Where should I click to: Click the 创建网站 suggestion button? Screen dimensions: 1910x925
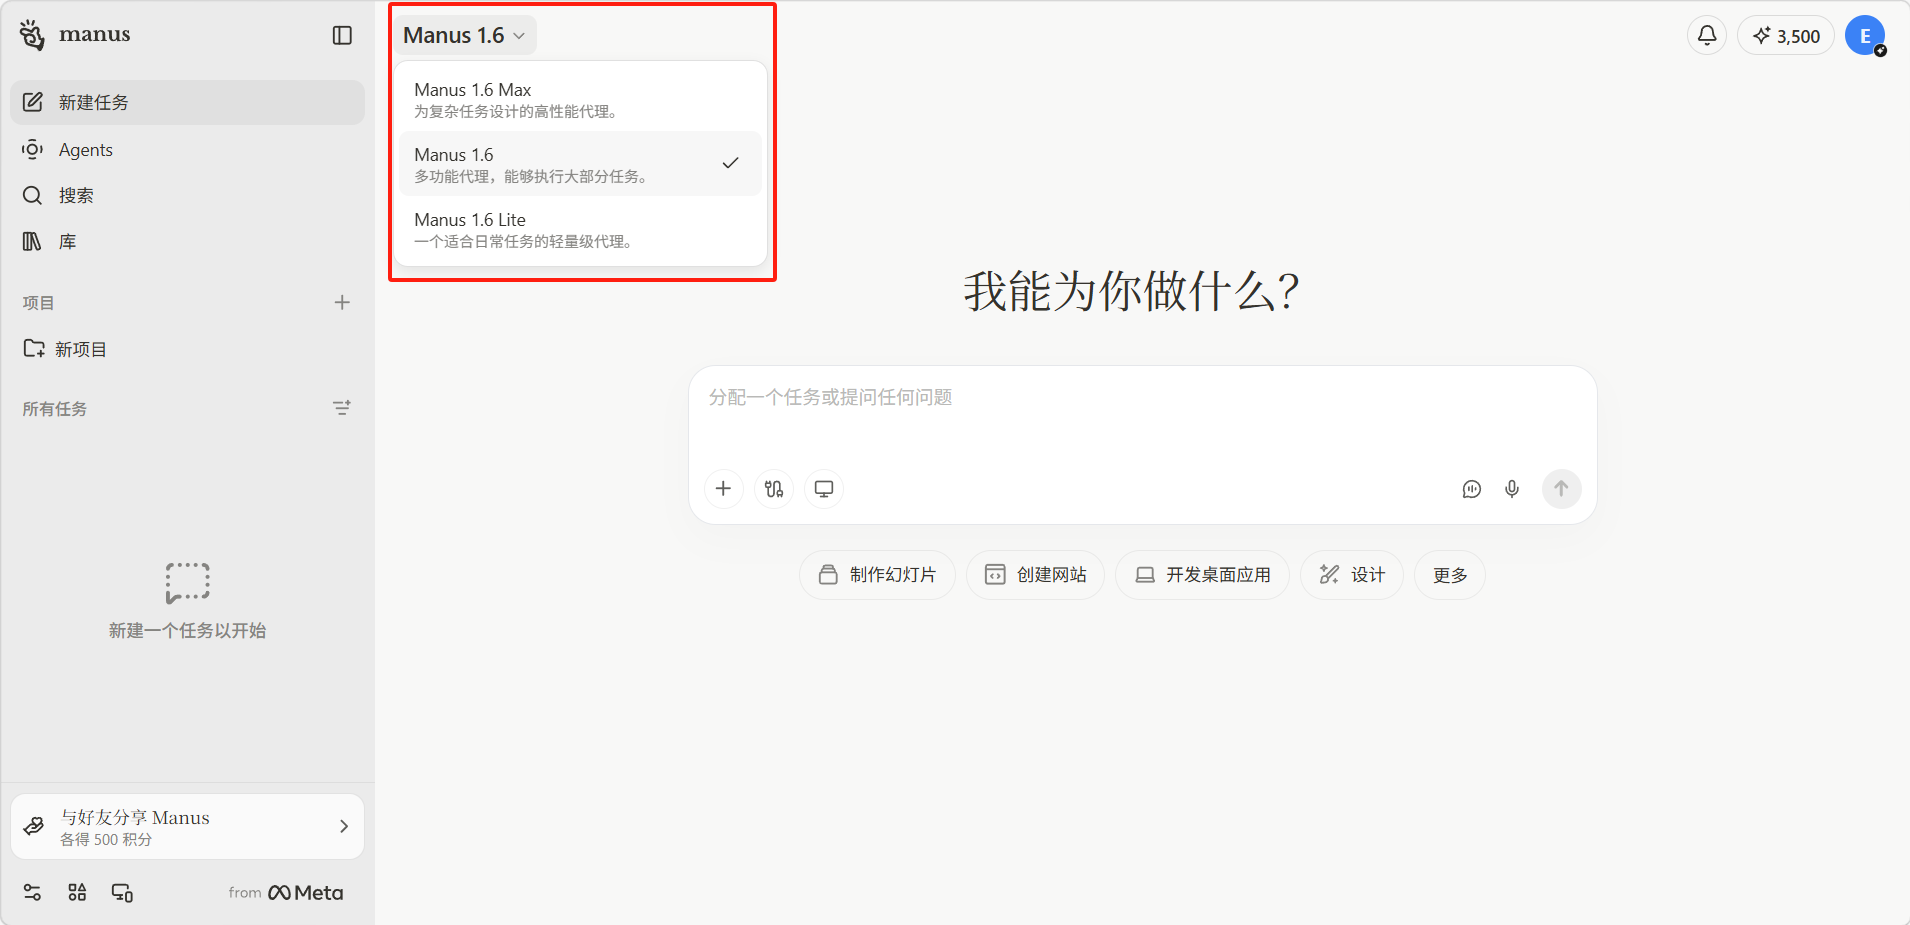(x=1035, y=575)
